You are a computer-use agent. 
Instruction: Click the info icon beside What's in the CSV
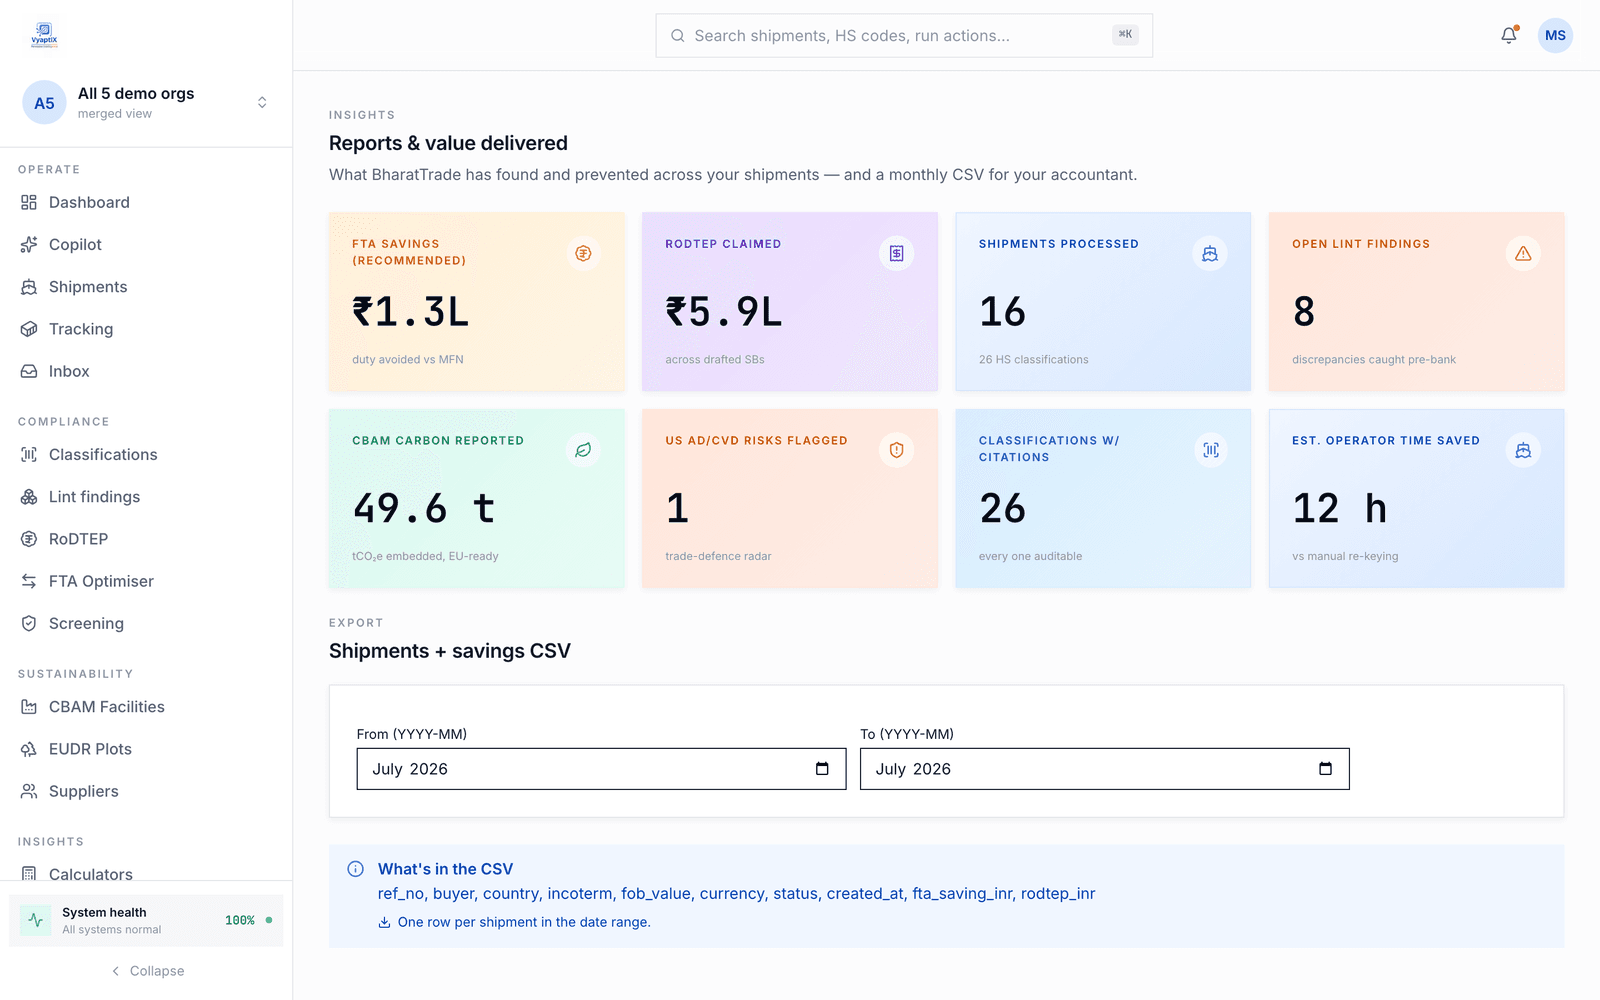355,869
